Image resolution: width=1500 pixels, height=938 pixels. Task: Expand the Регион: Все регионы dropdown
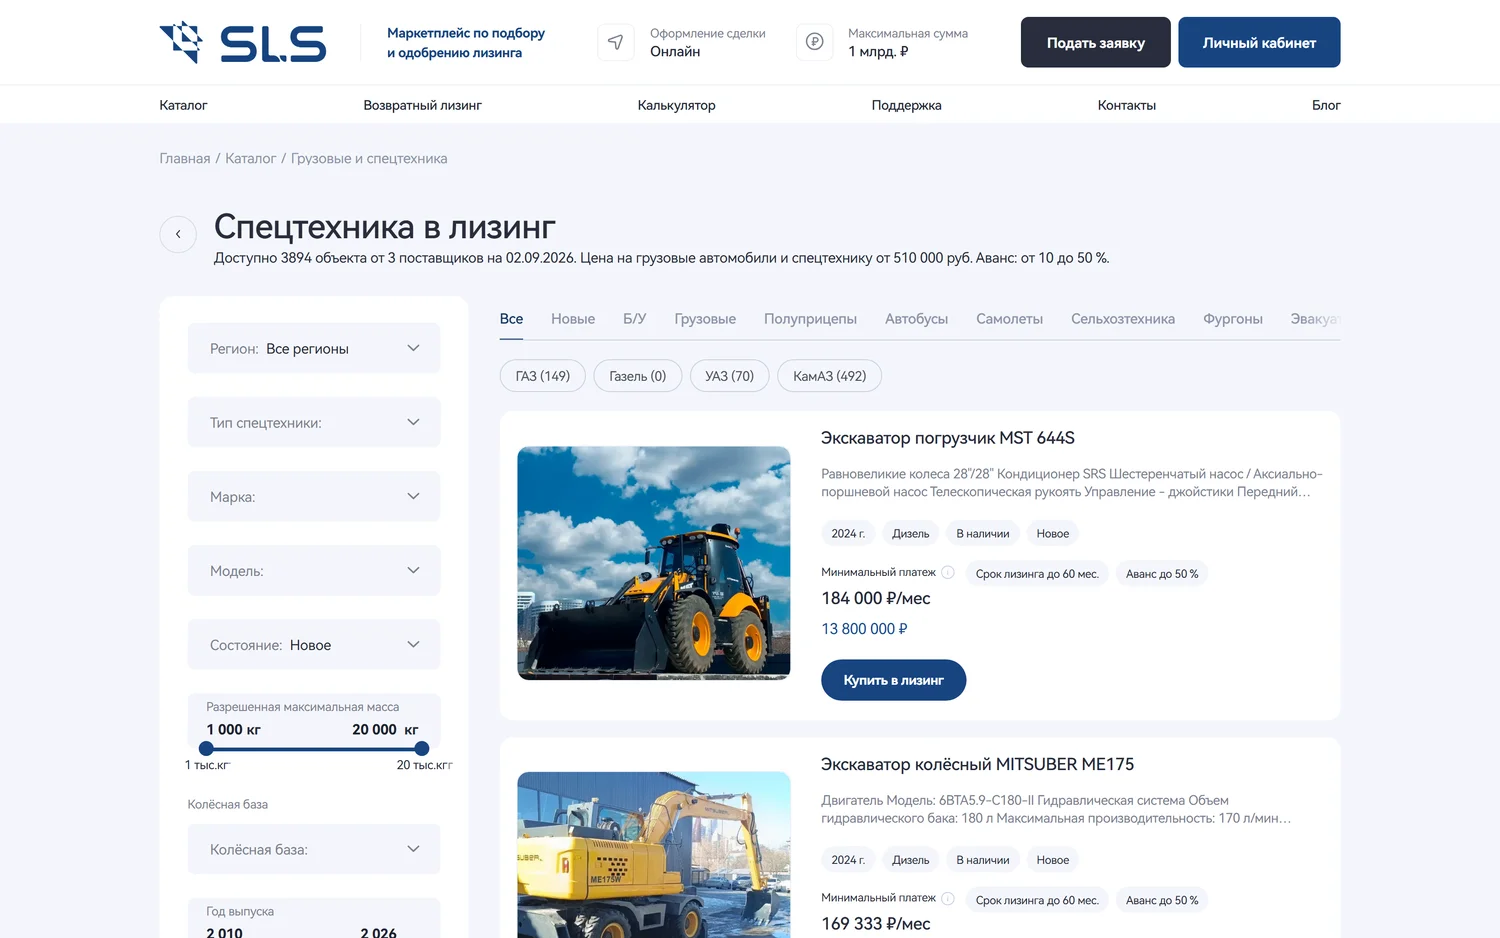pyautogui.click(x=314, y=348)
